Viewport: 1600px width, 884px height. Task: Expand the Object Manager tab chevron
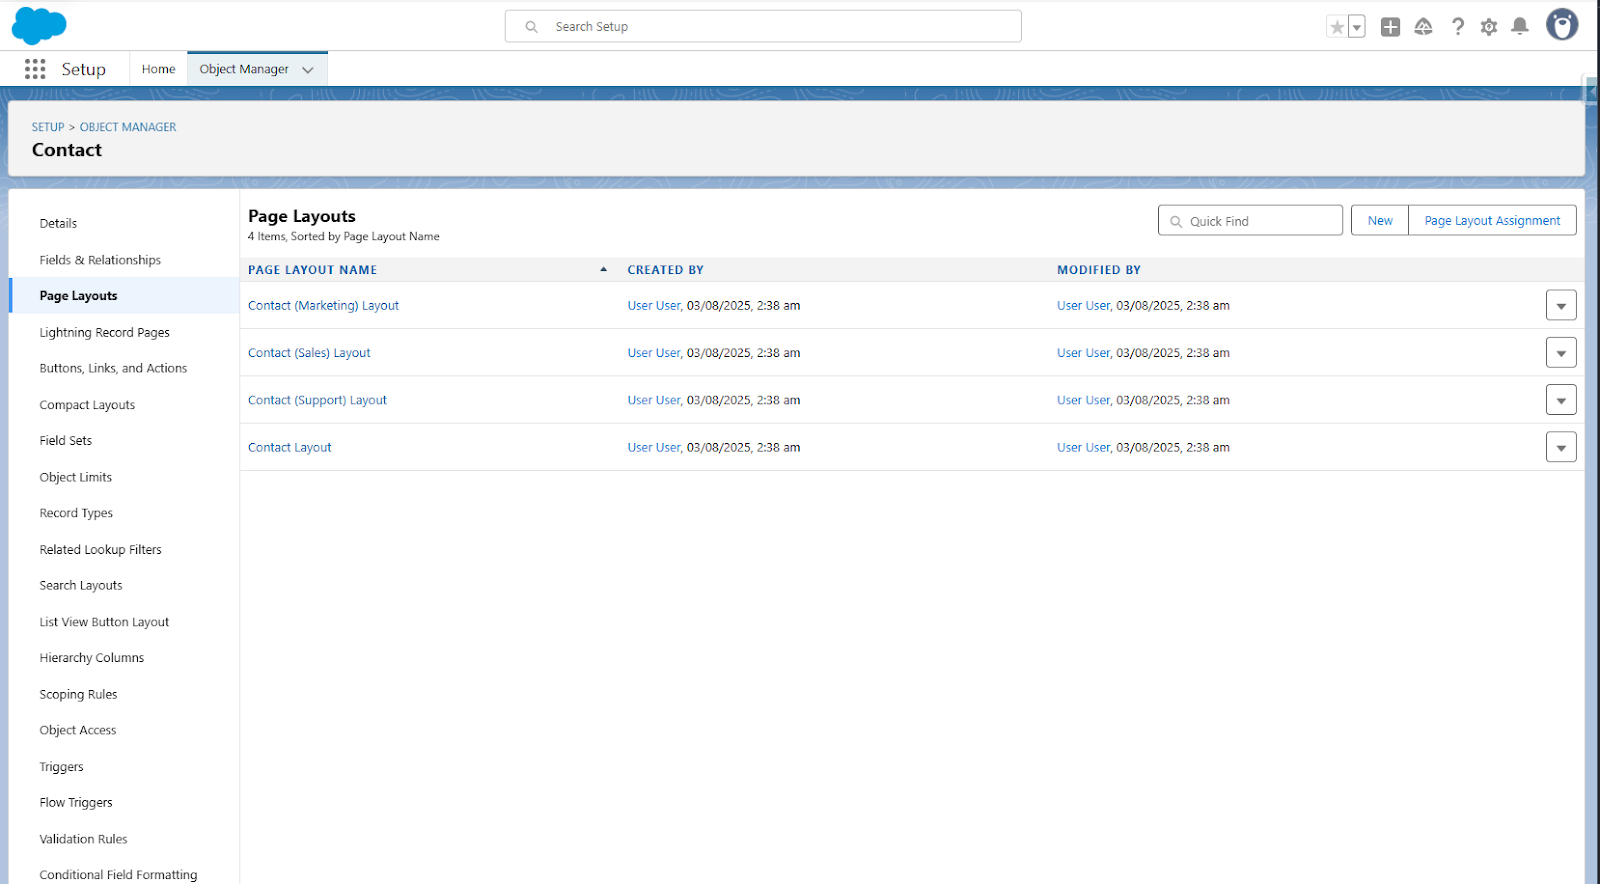tap(308, 70)
